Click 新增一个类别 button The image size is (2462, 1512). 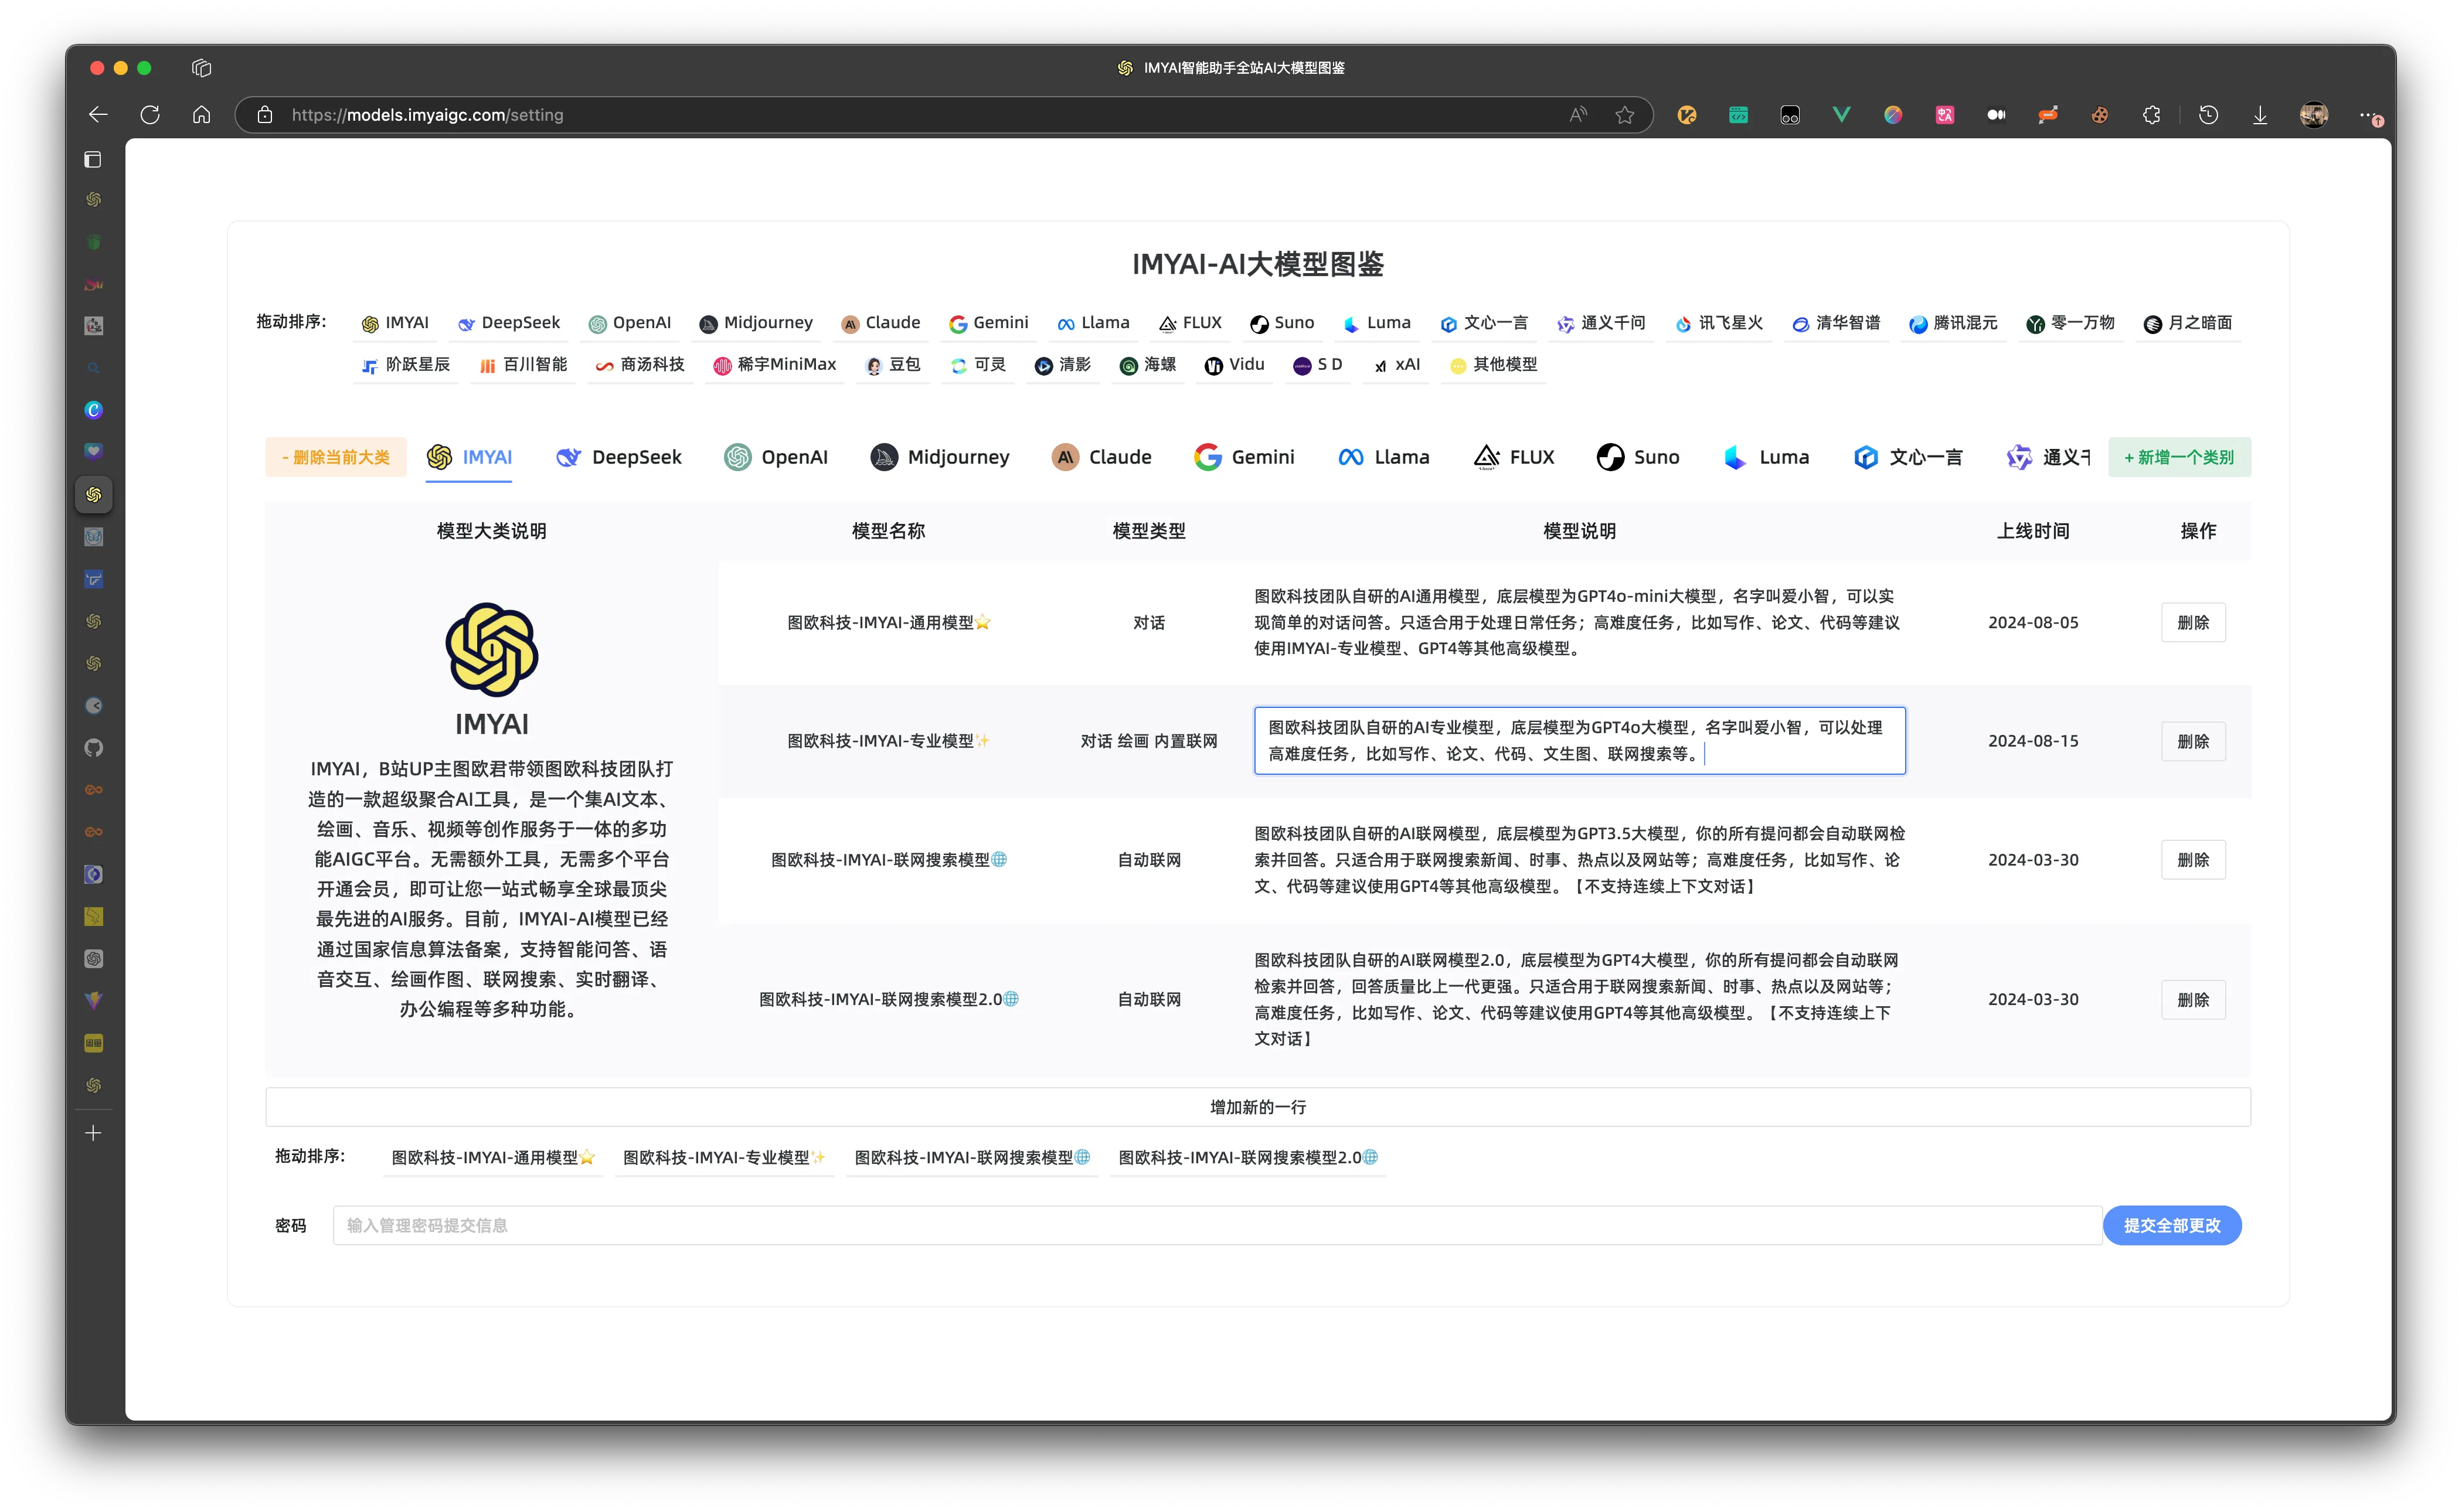click(2179, 457)
